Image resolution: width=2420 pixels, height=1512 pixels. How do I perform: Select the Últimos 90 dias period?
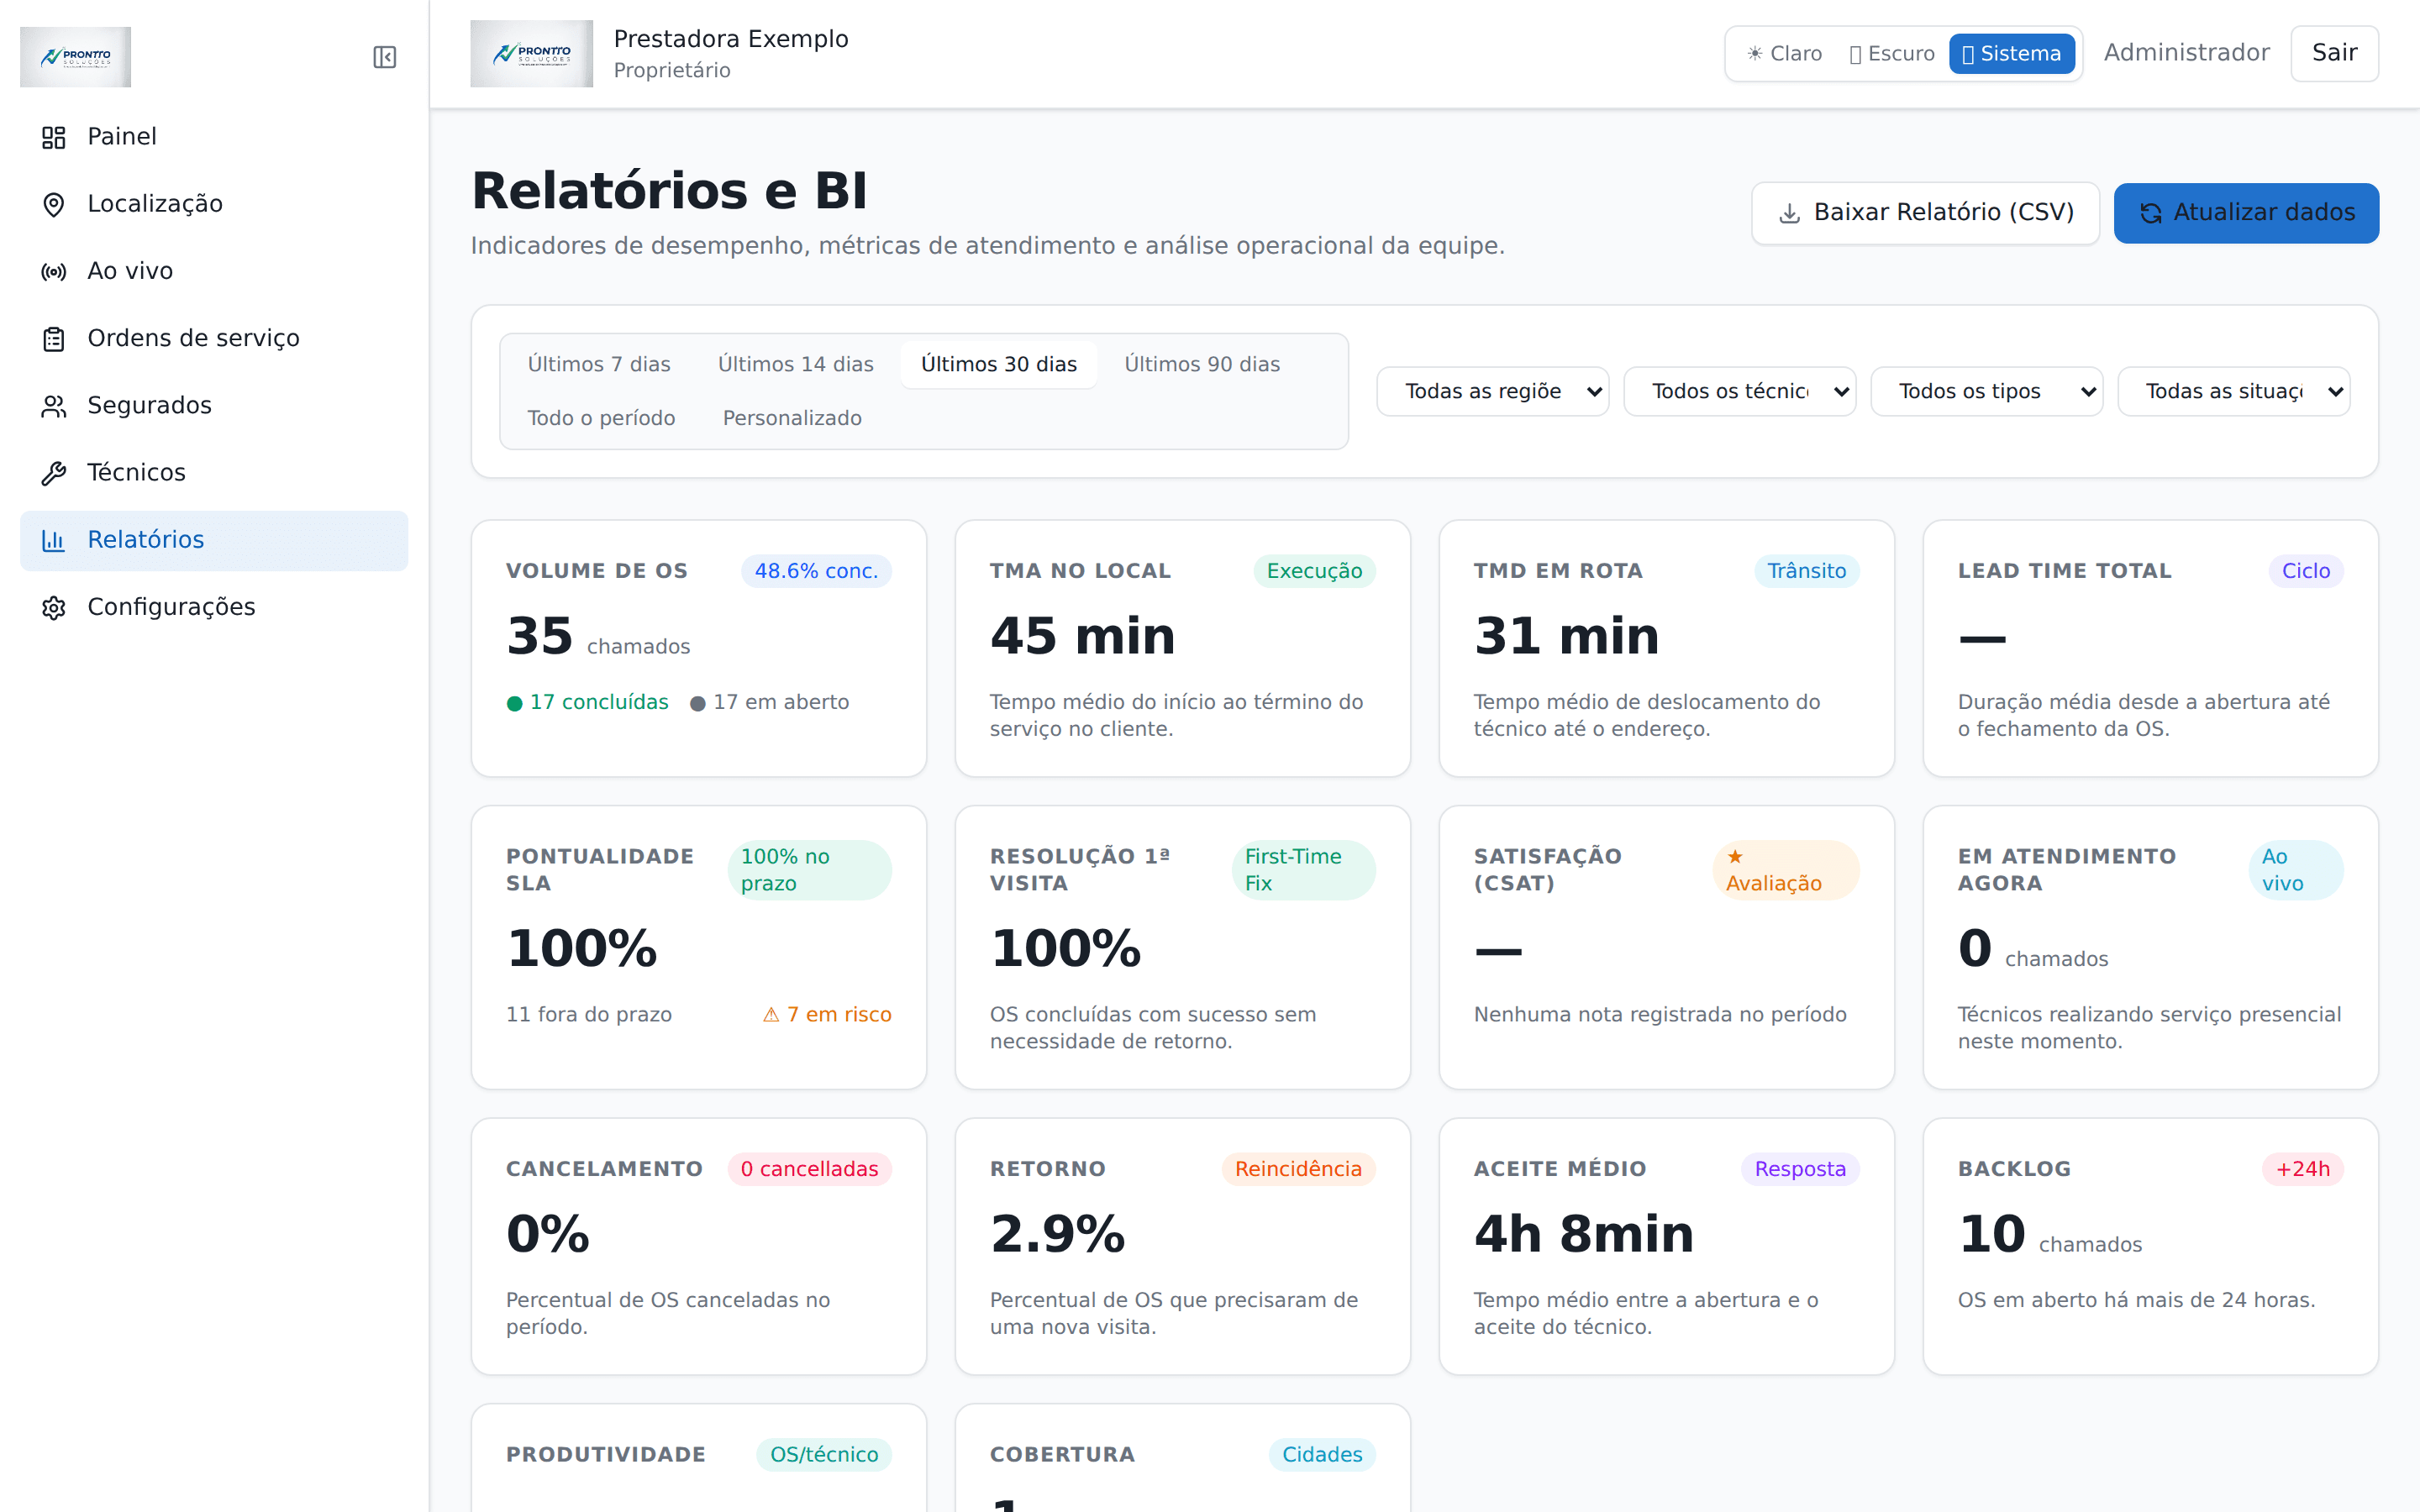[x=1202, y=364]
